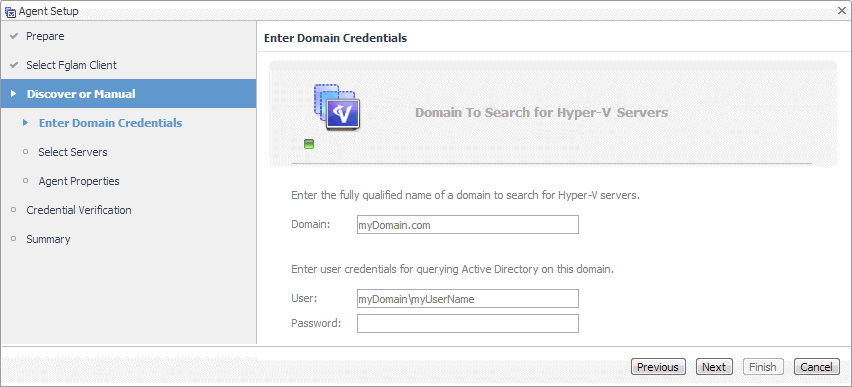Image resolution: width=852 pixels, height=387 pixels.
Task: Select the Prepare step
Action: tap(45, 36)
